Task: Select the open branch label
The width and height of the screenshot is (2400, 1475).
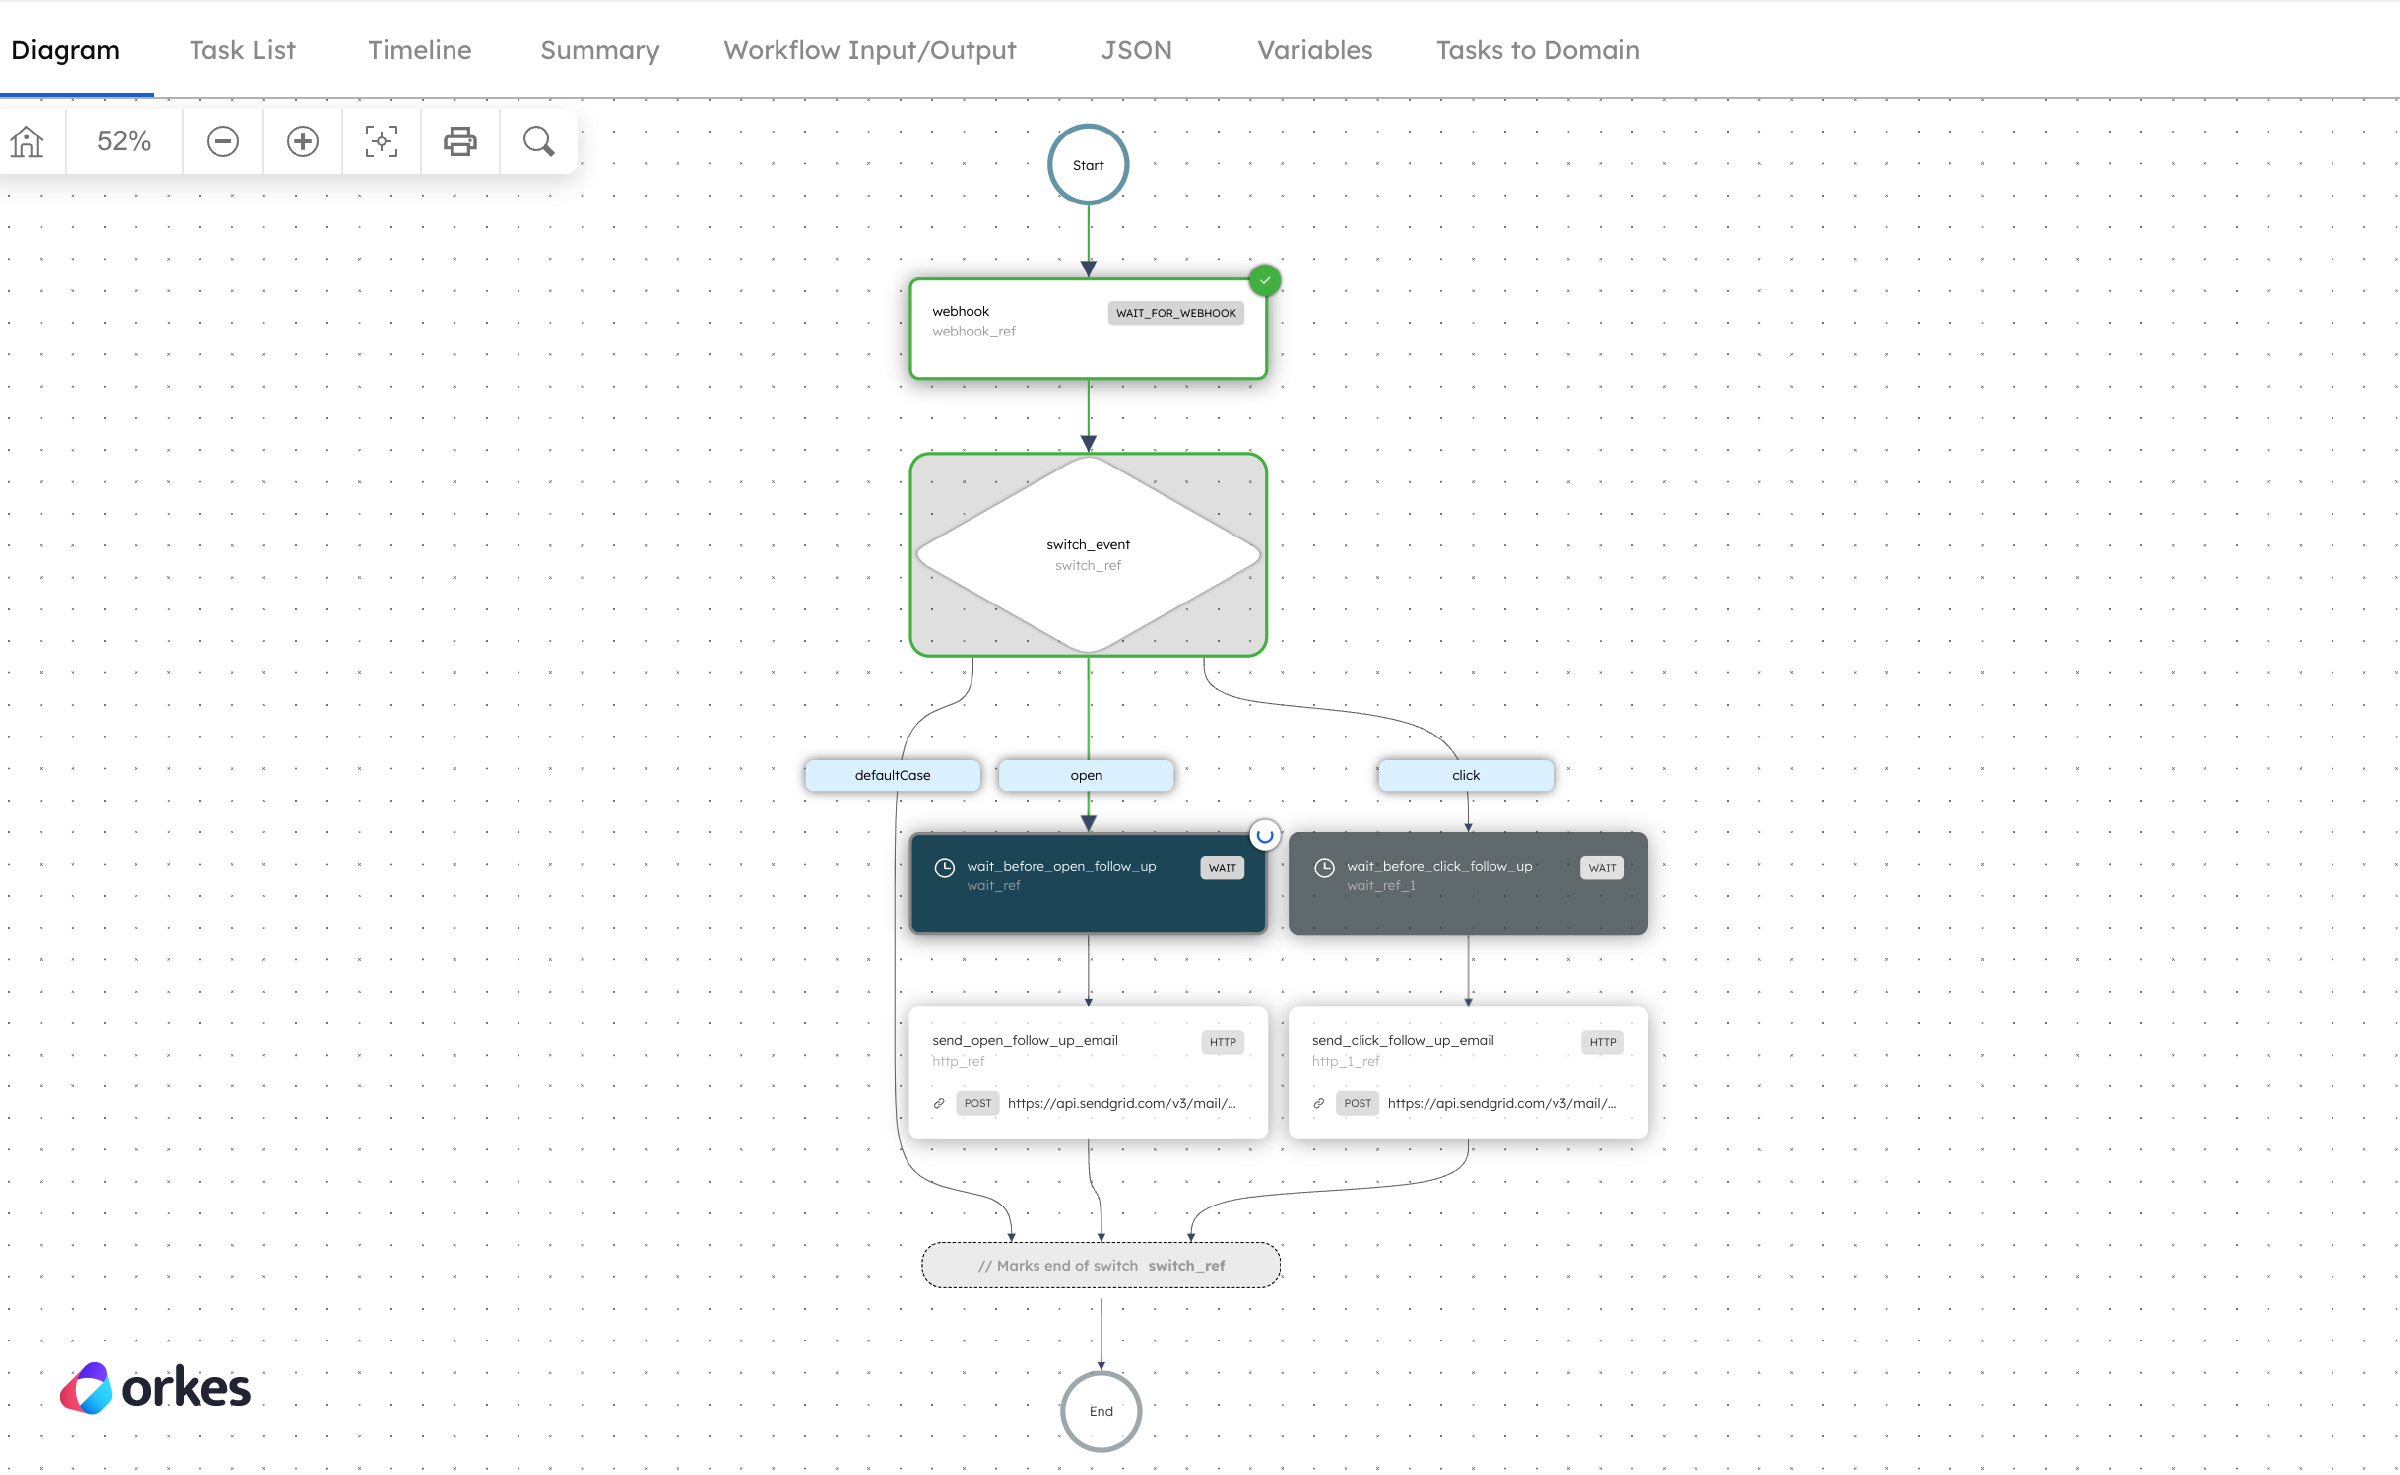Action: pyautogui.click(x=1085, y=774)
